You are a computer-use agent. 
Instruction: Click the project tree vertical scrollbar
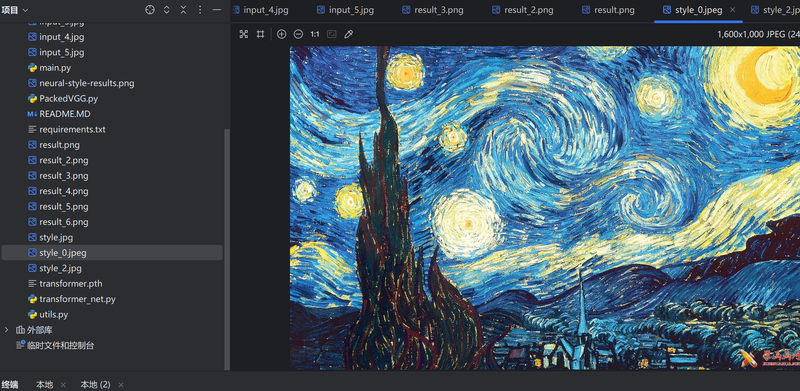227,249
